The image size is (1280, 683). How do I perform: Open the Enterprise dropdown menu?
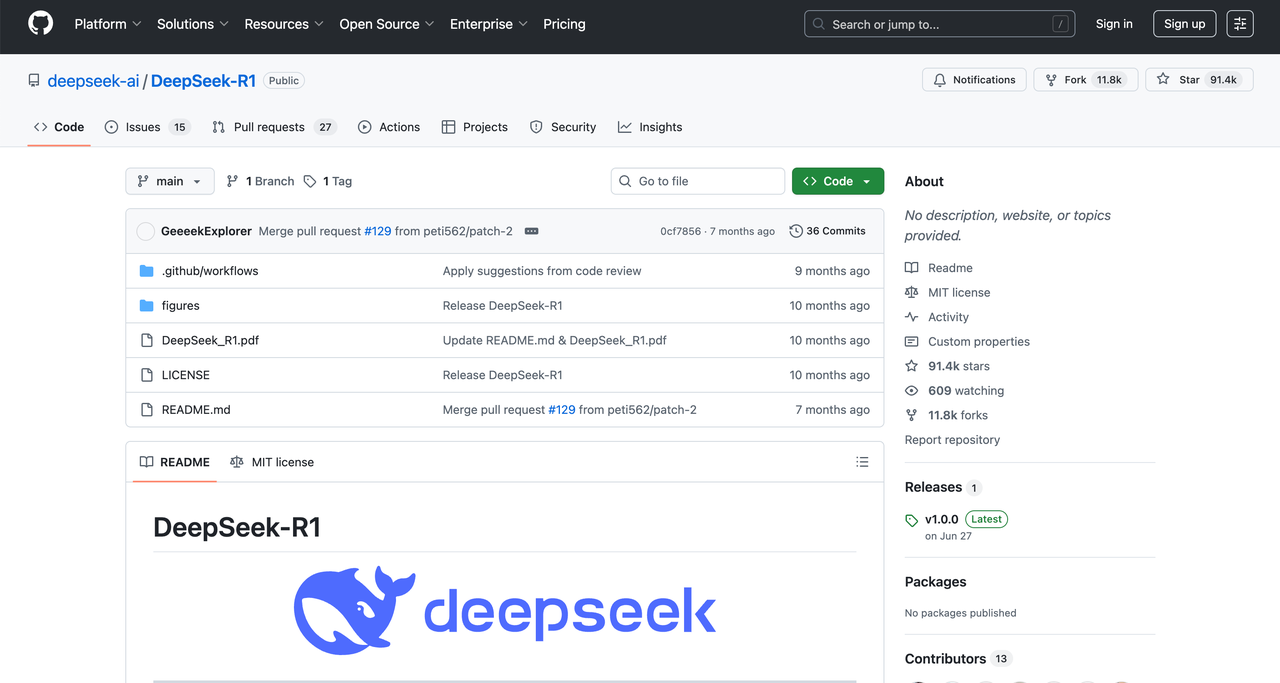coord(489,24)
